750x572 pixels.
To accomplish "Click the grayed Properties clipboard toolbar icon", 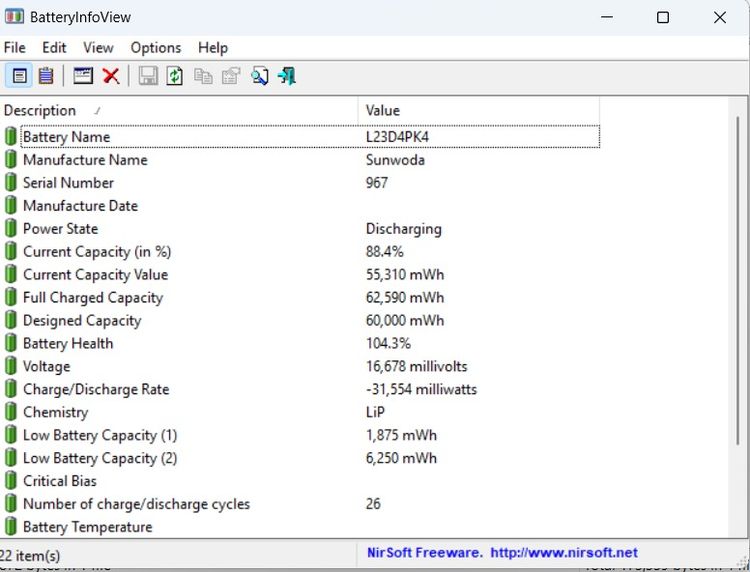I will coord(231,76).
